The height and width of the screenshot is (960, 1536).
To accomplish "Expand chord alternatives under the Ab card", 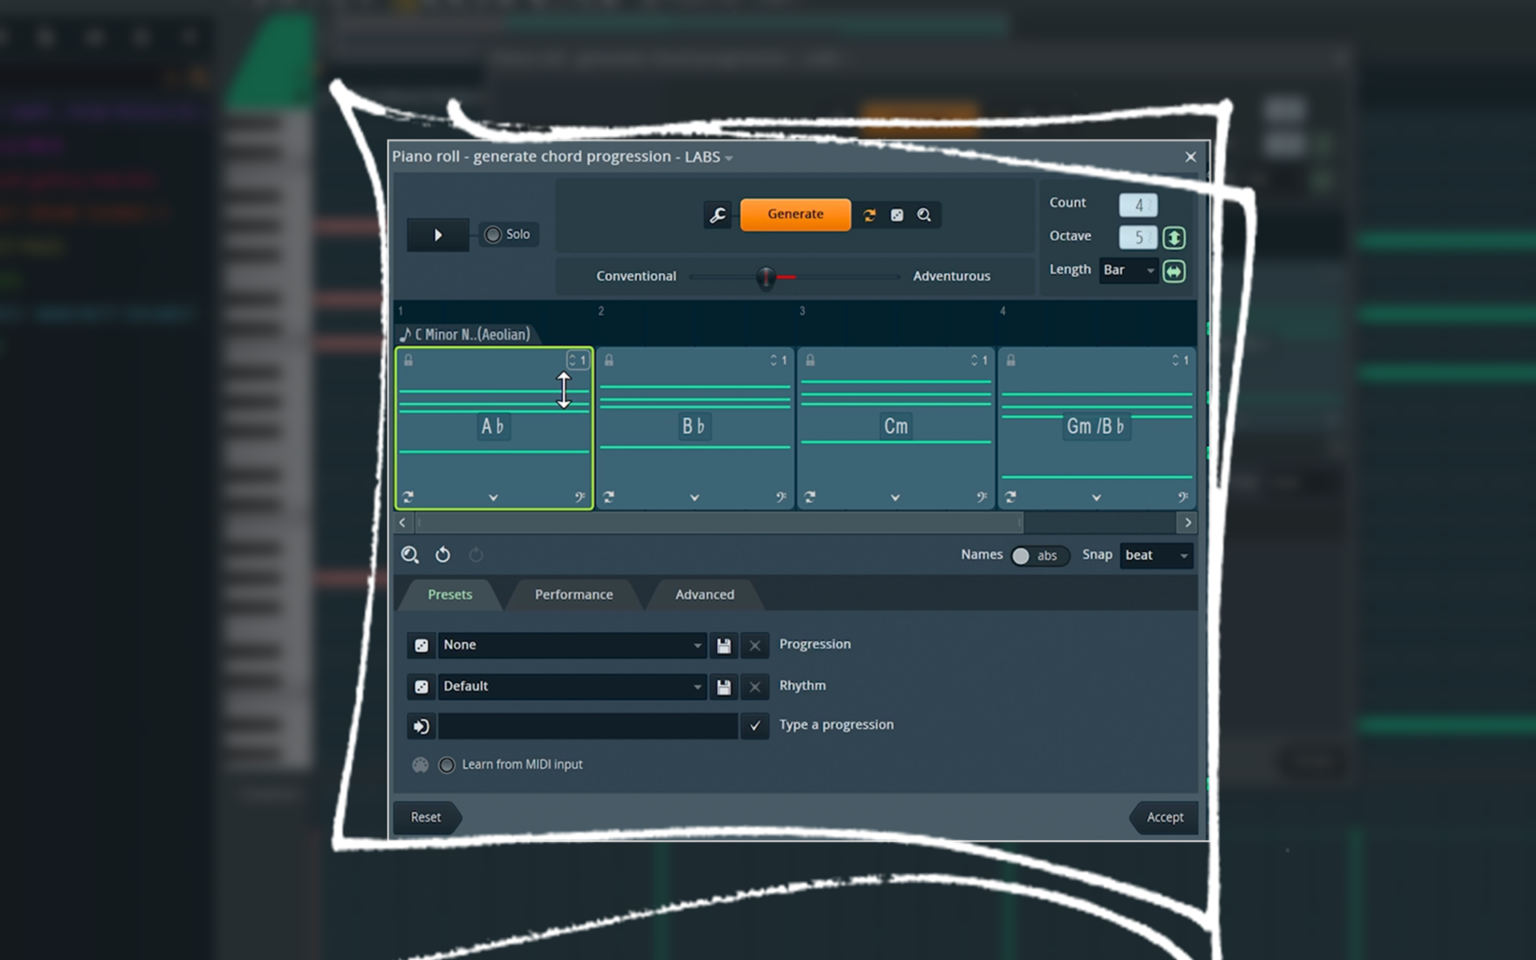I will pos(493,497).
